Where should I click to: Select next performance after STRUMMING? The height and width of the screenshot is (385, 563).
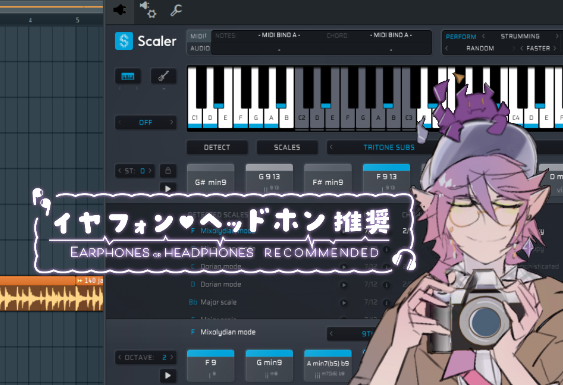click(x=557, y=36)
